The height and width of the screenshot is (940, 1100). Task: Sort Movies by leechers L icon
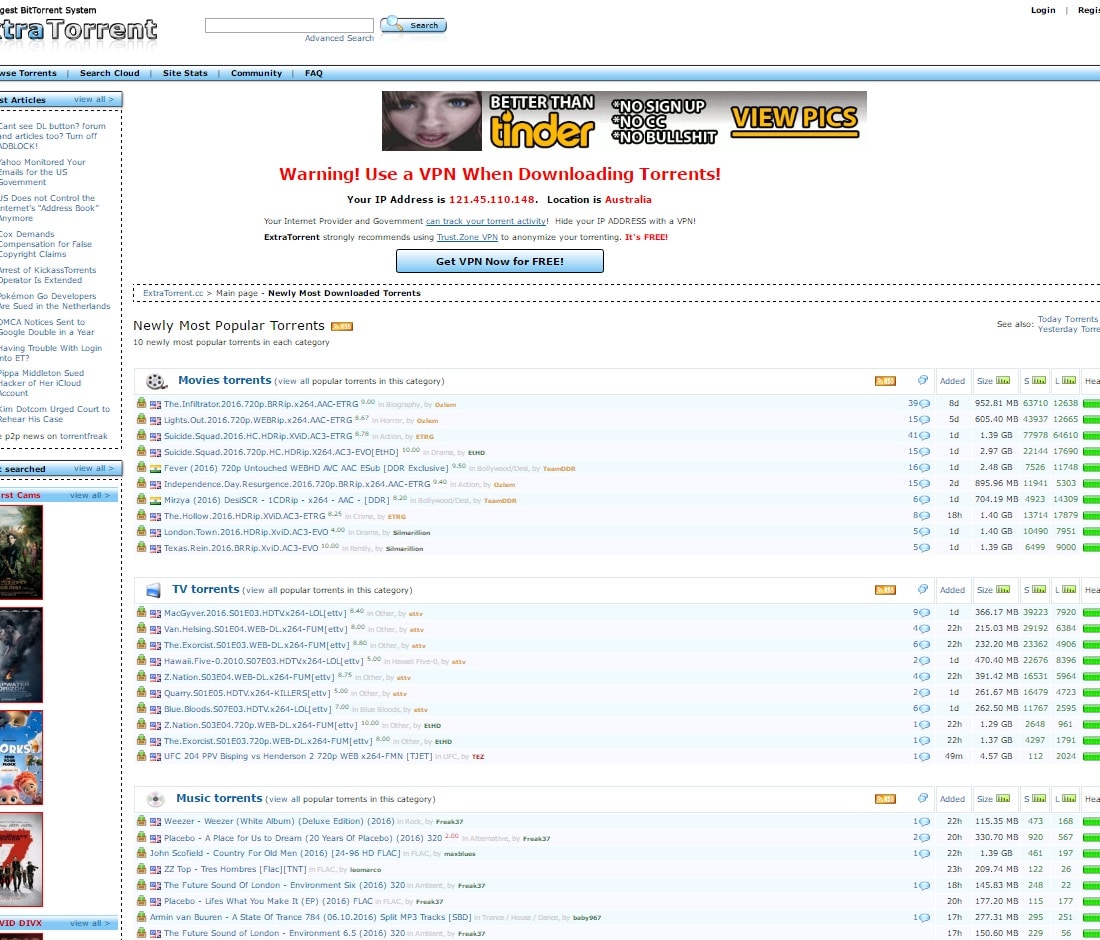point(1068,380)
